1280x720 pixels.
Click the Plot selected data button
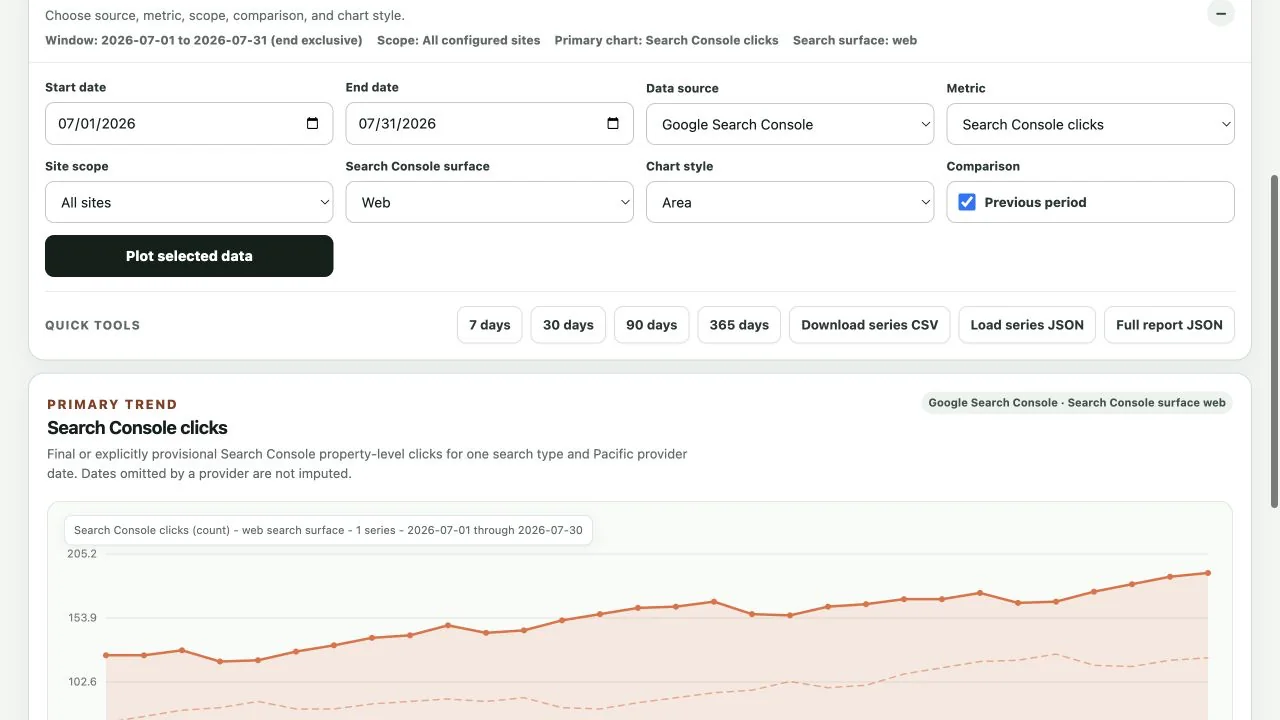[x=189, y=256]
